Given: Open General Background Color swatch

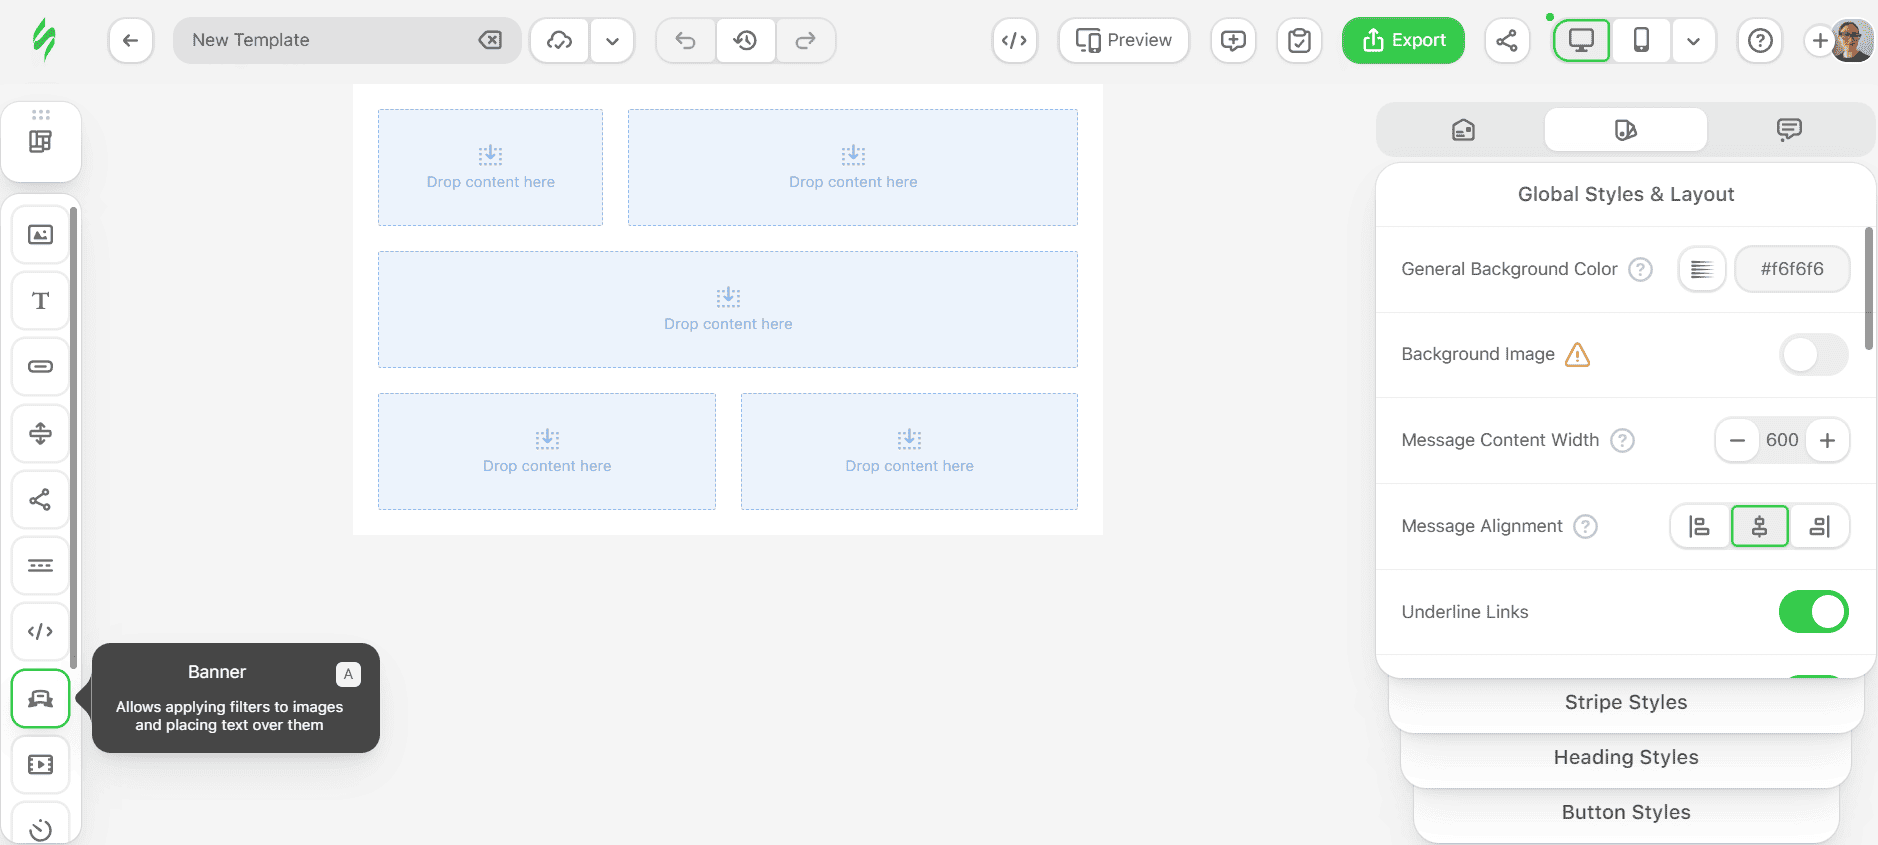Looking at the screenshot, I should [1702, 269].
